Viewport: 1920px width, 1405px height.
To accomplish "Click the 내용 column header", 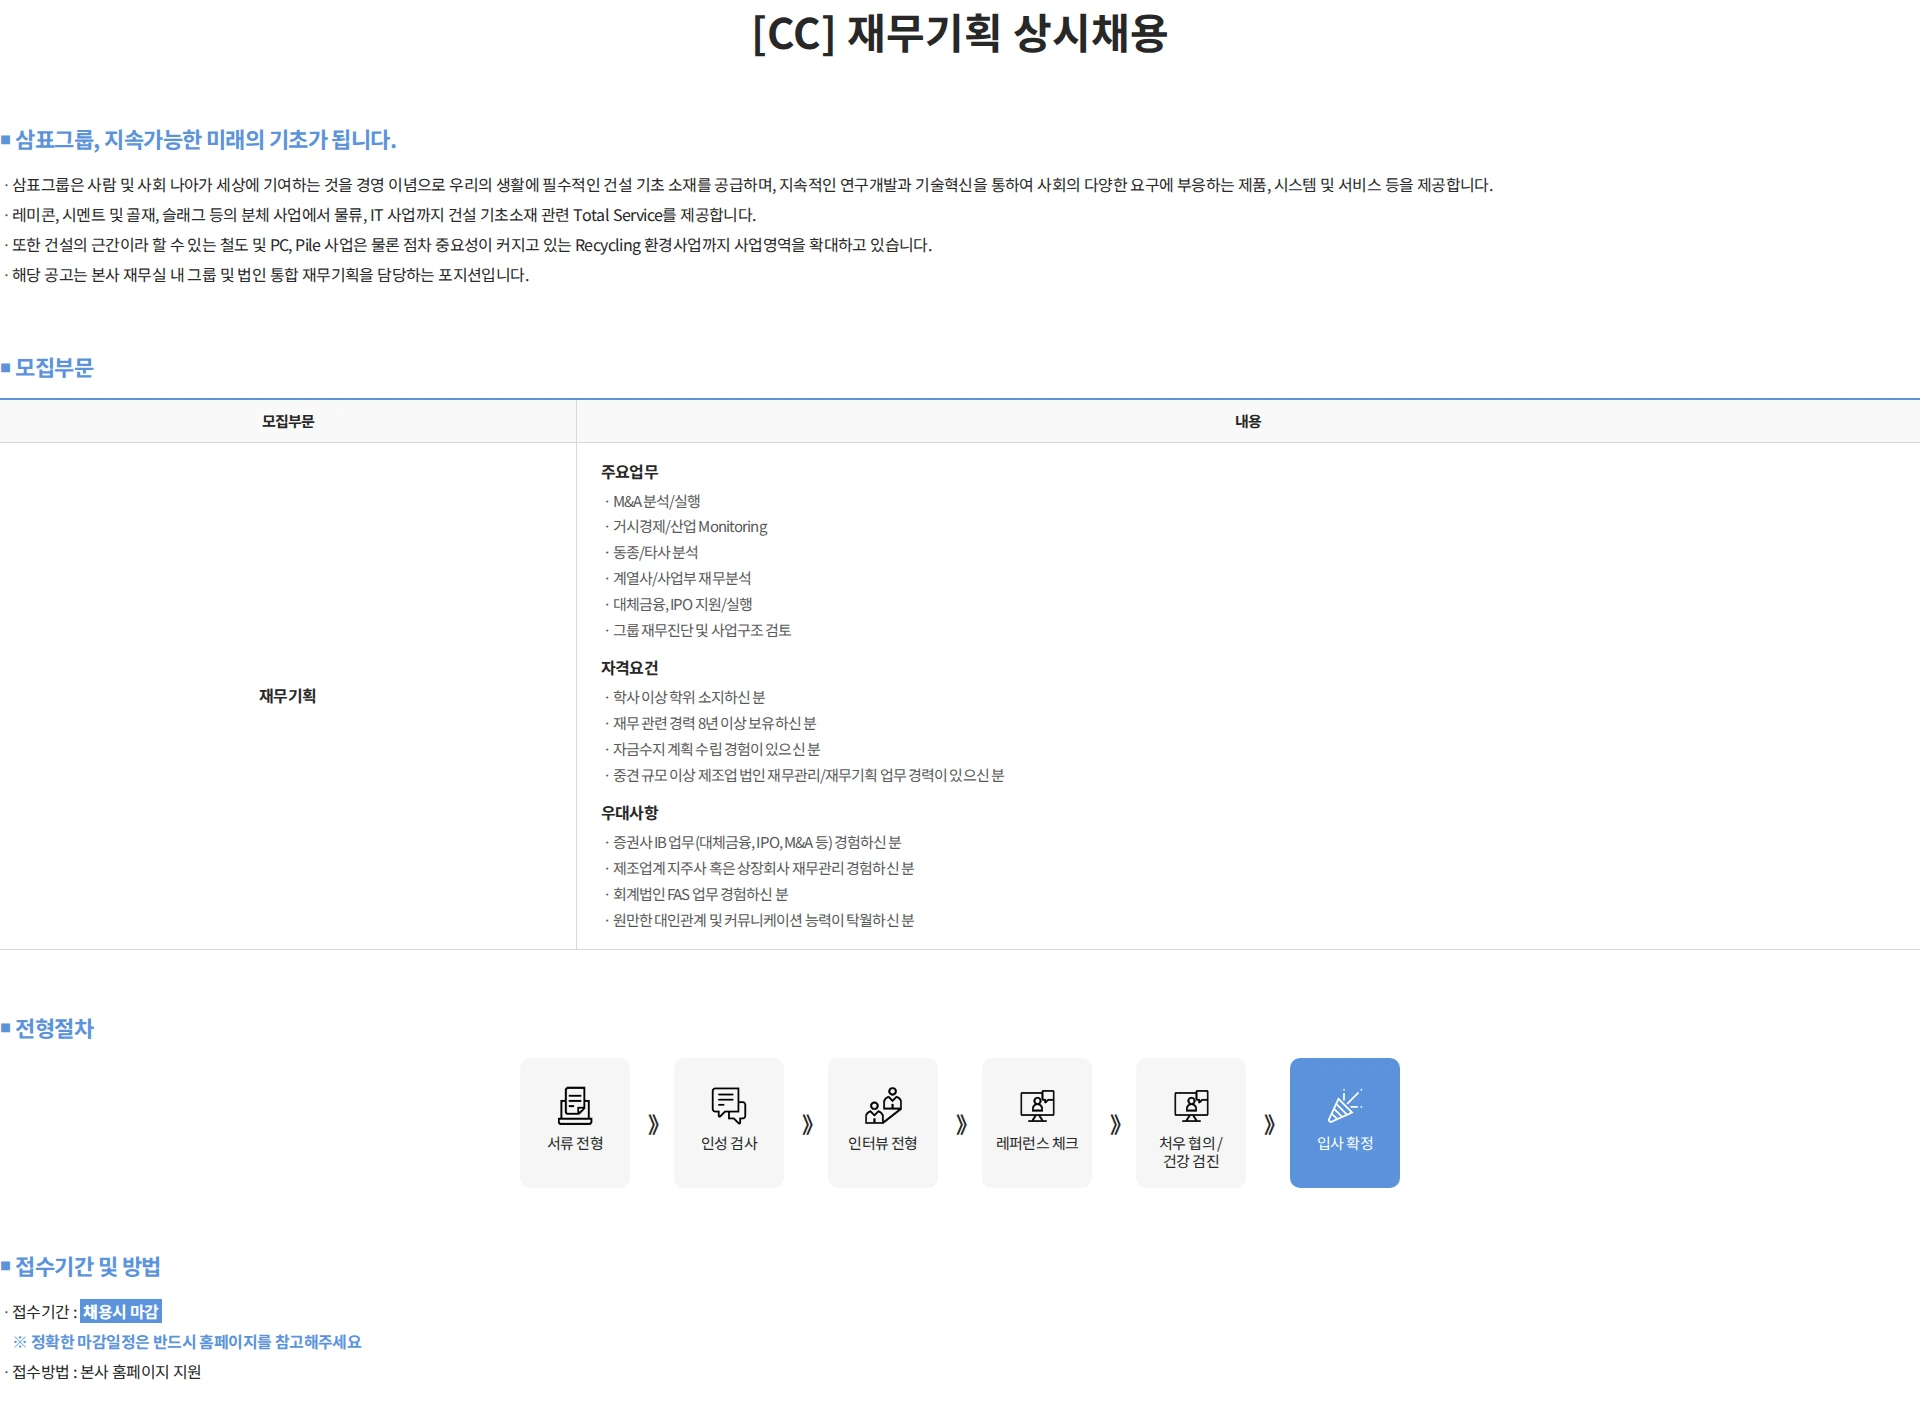I will 1248,421.
